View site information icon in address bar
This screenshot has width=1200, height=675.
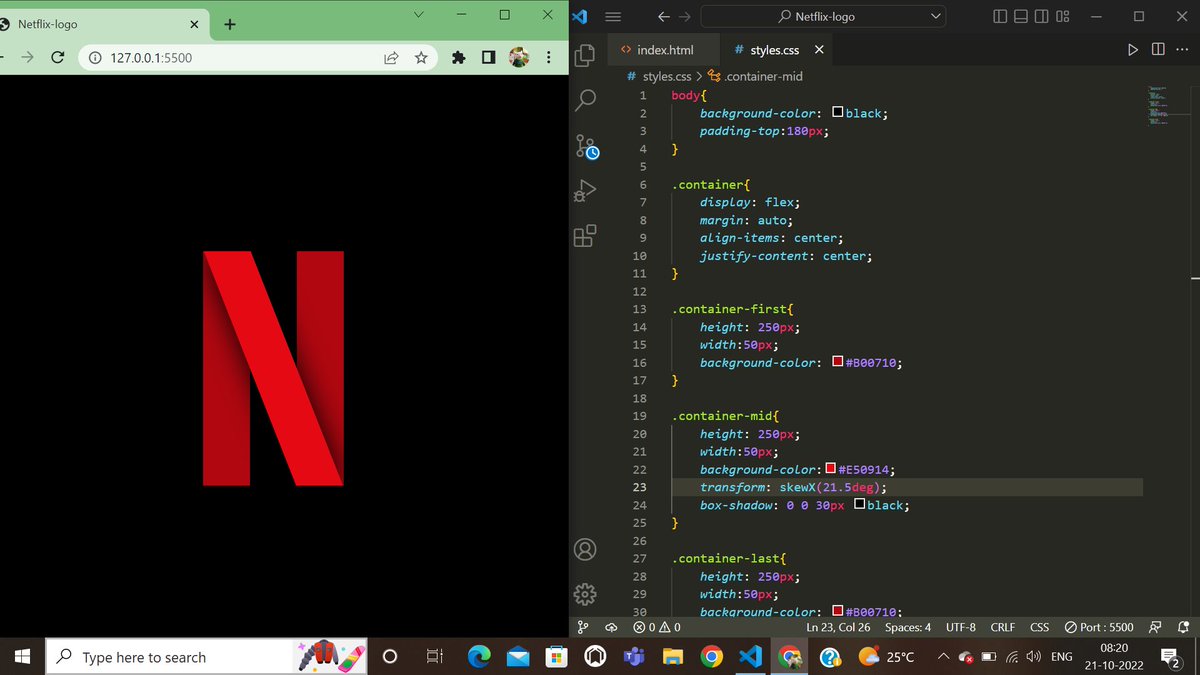(x=95, y=58)
